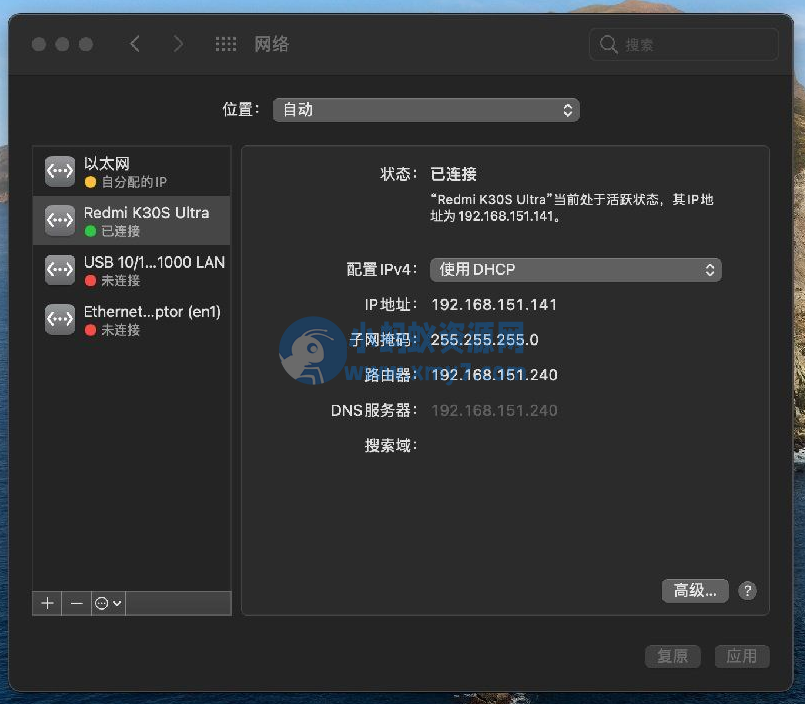This screenshot has width=805, height=704.
Task: Click the IP address 192.168.151.141 value
Action: tap(494, 305)
